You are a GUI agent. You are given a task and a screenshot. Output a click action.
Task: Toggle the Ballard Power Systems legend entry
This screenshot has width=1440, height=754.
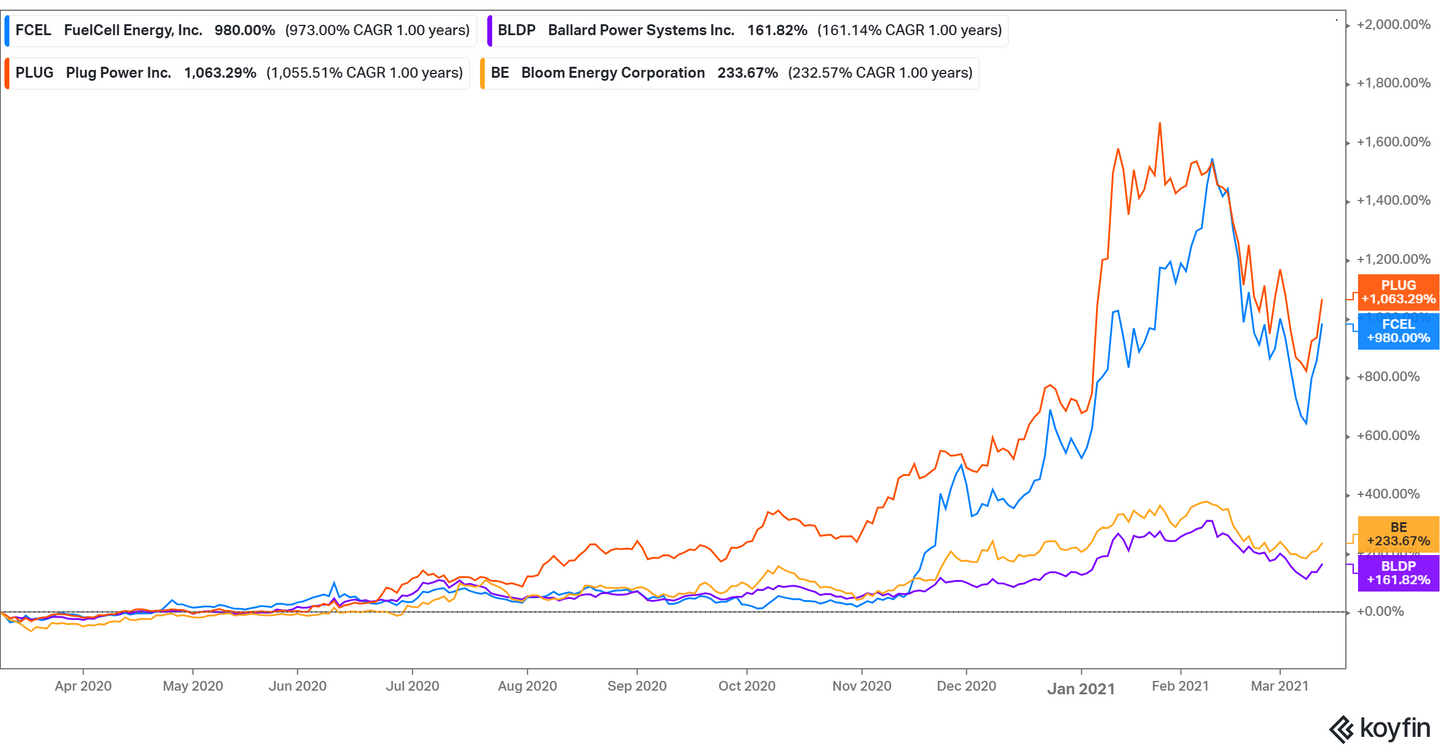[x=640, y=30]
